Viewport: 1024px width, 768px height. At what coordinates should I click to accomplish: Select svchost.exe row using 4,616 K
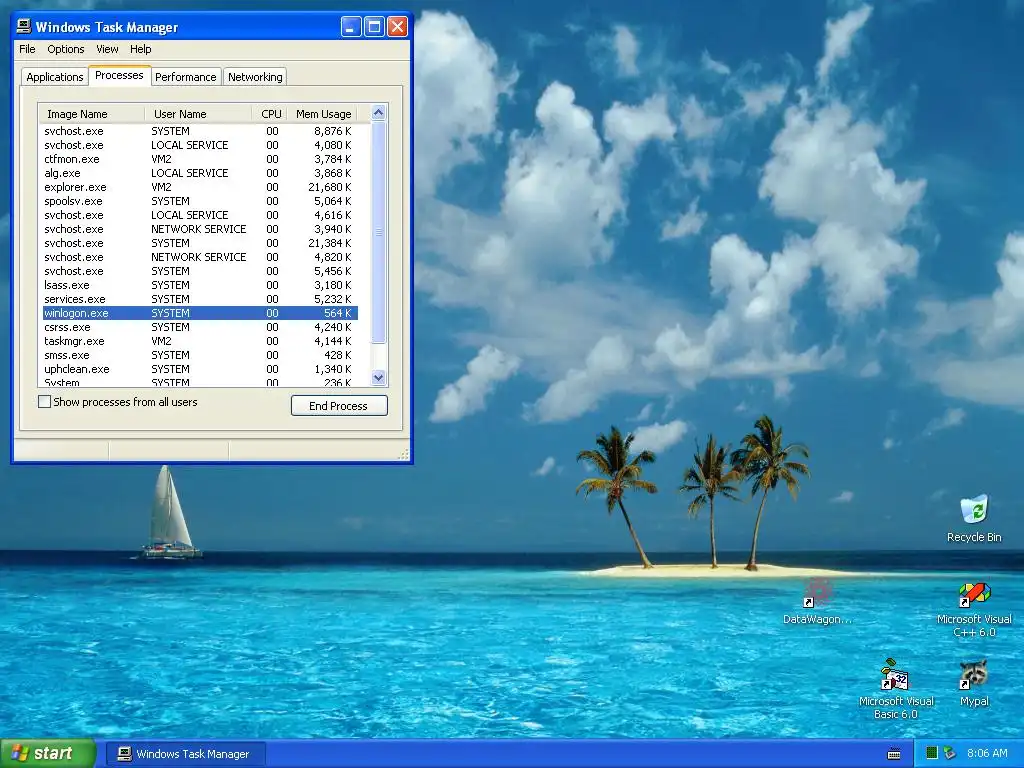(x=200, y=215)
